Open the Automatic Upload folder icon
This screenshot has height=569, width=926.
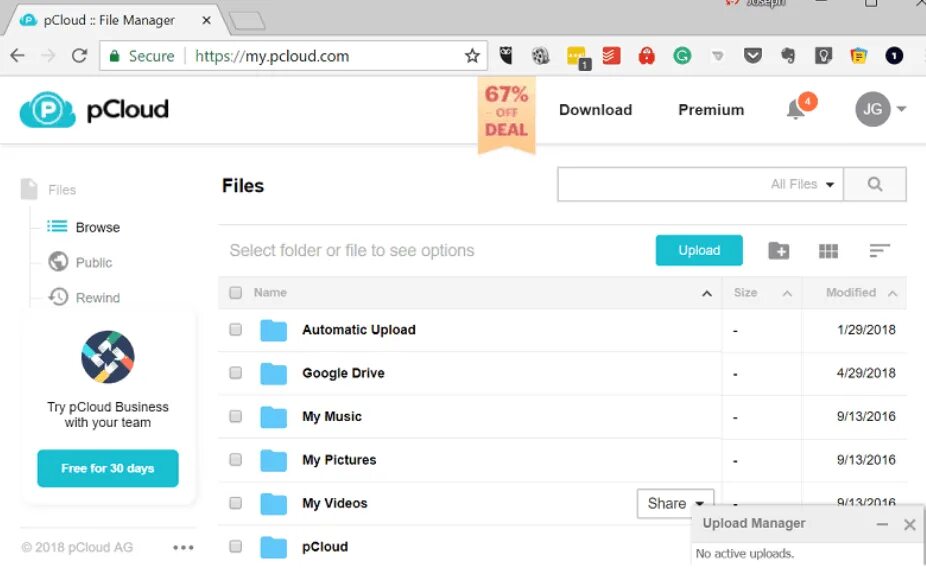click(x=273, y=330)
